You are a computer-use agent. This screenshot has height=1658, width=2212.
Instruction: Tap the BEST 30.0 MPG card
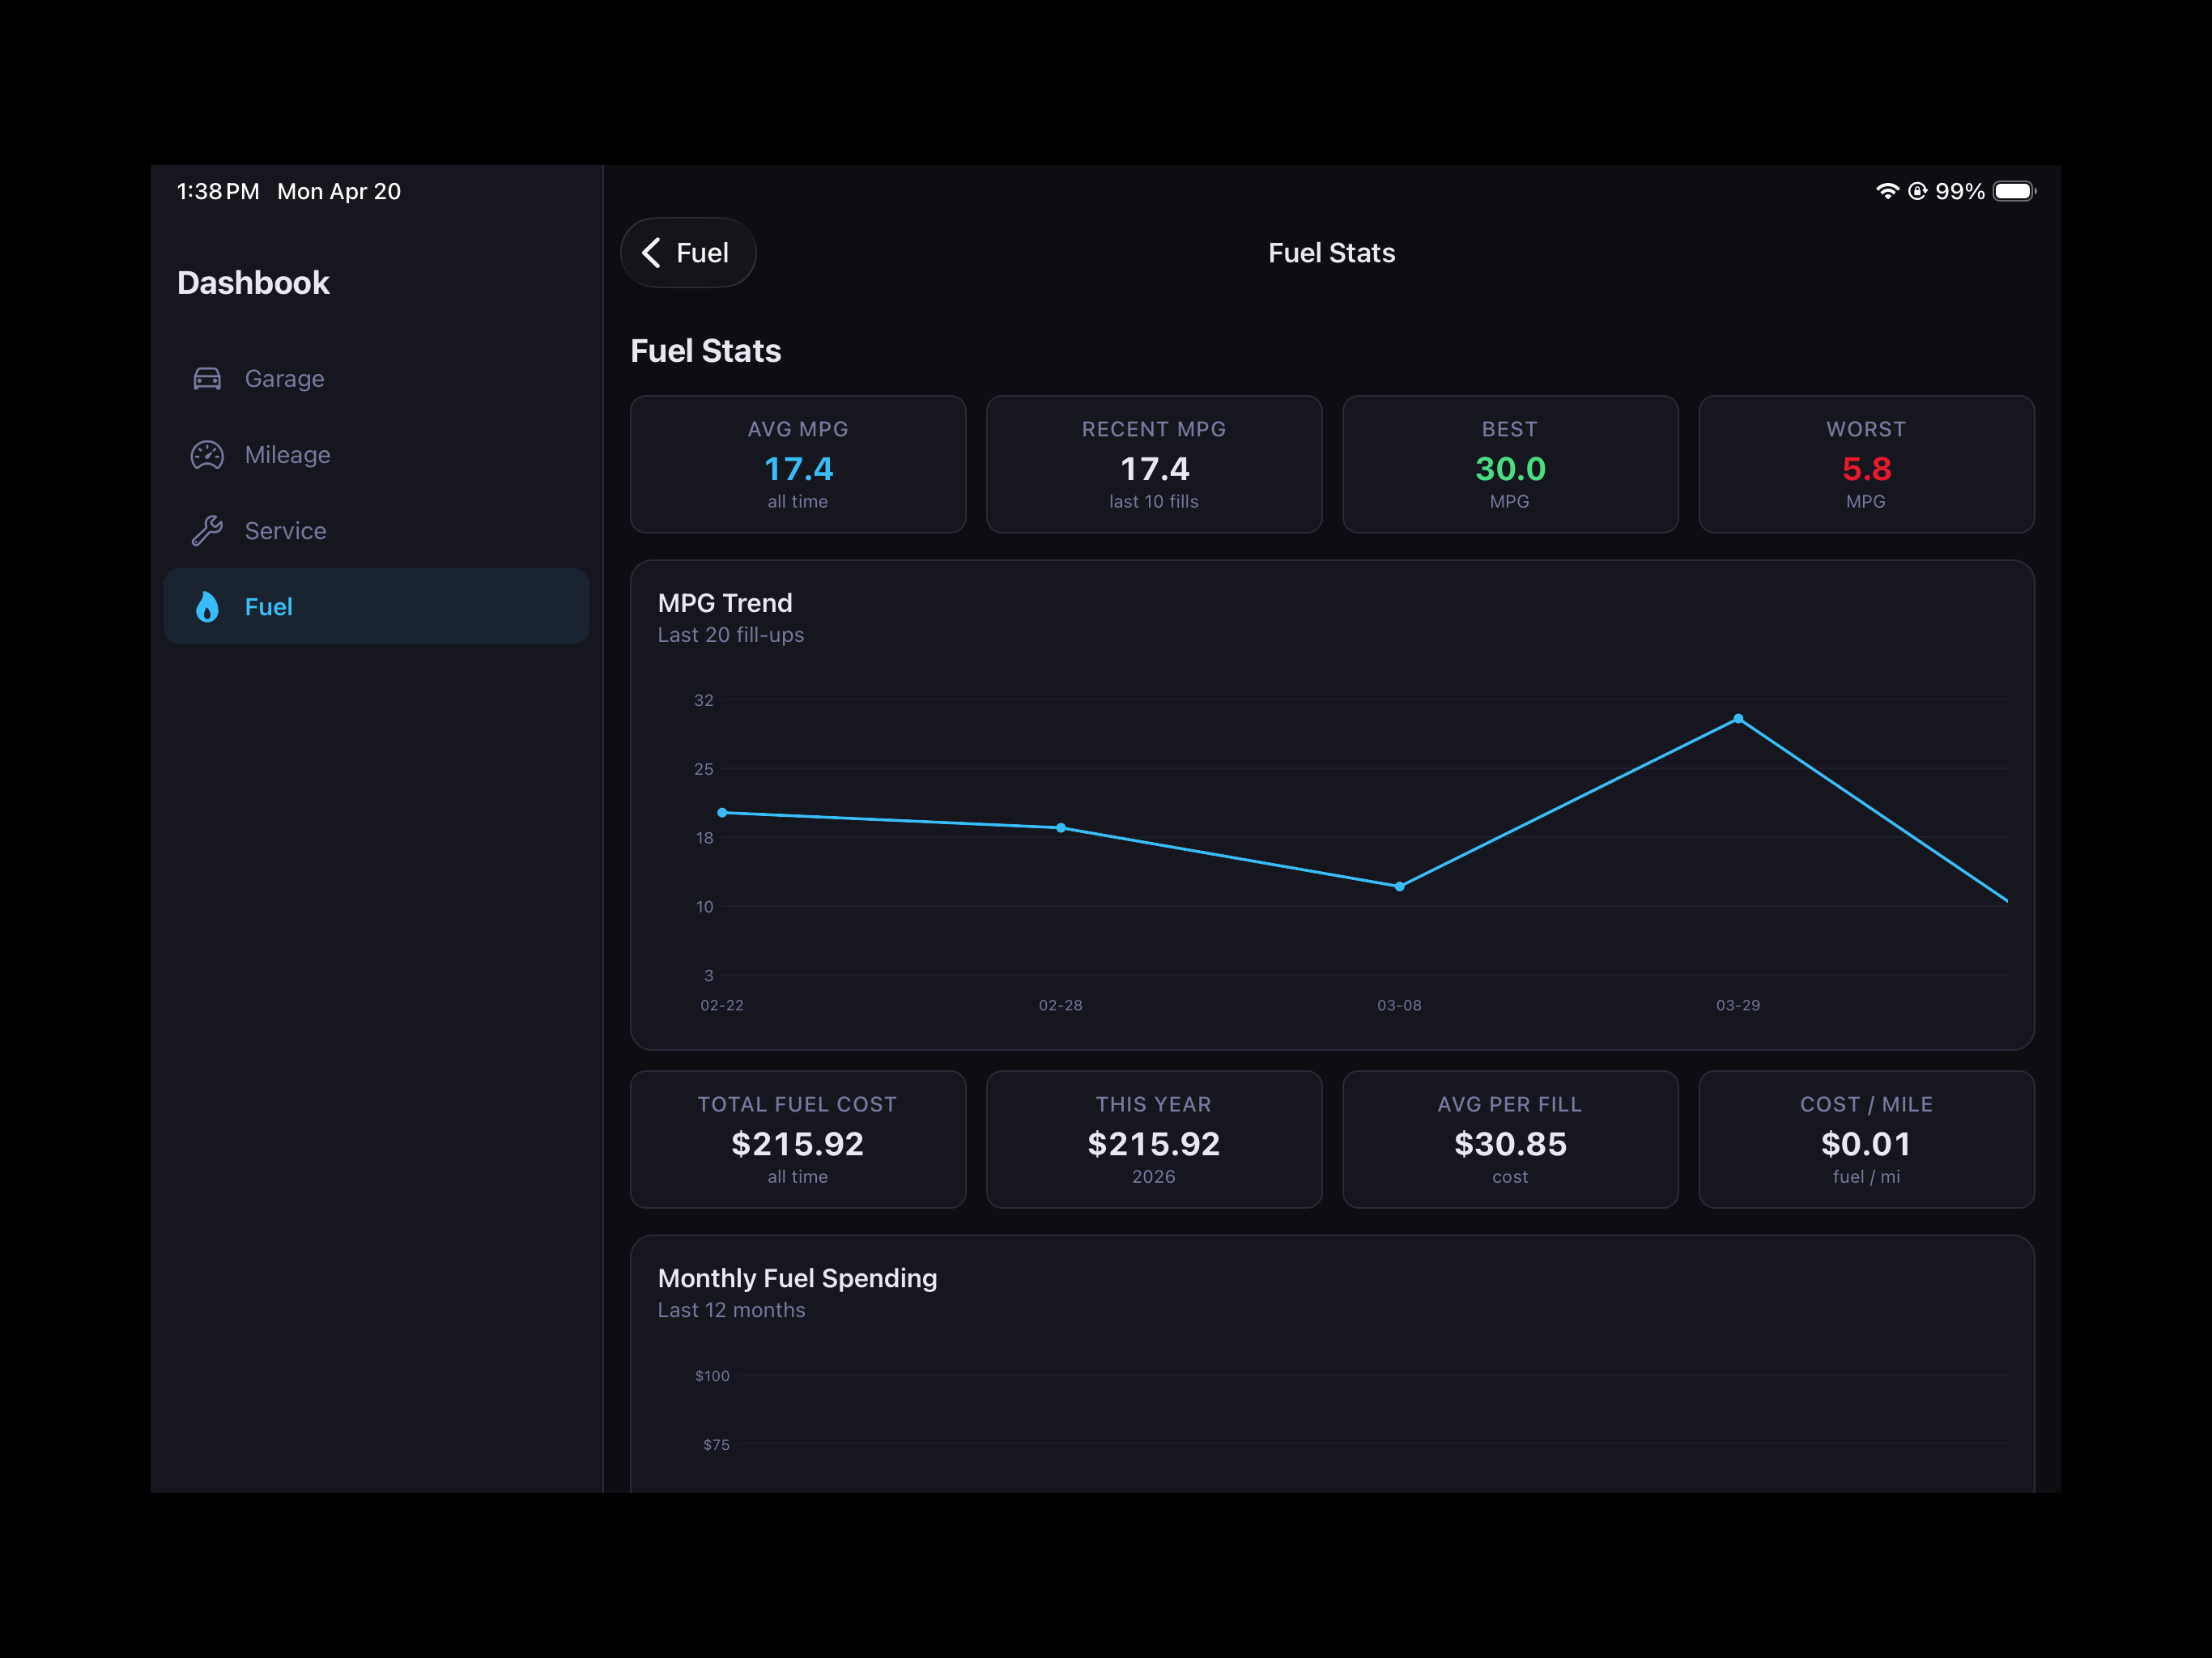[1510, 464]
